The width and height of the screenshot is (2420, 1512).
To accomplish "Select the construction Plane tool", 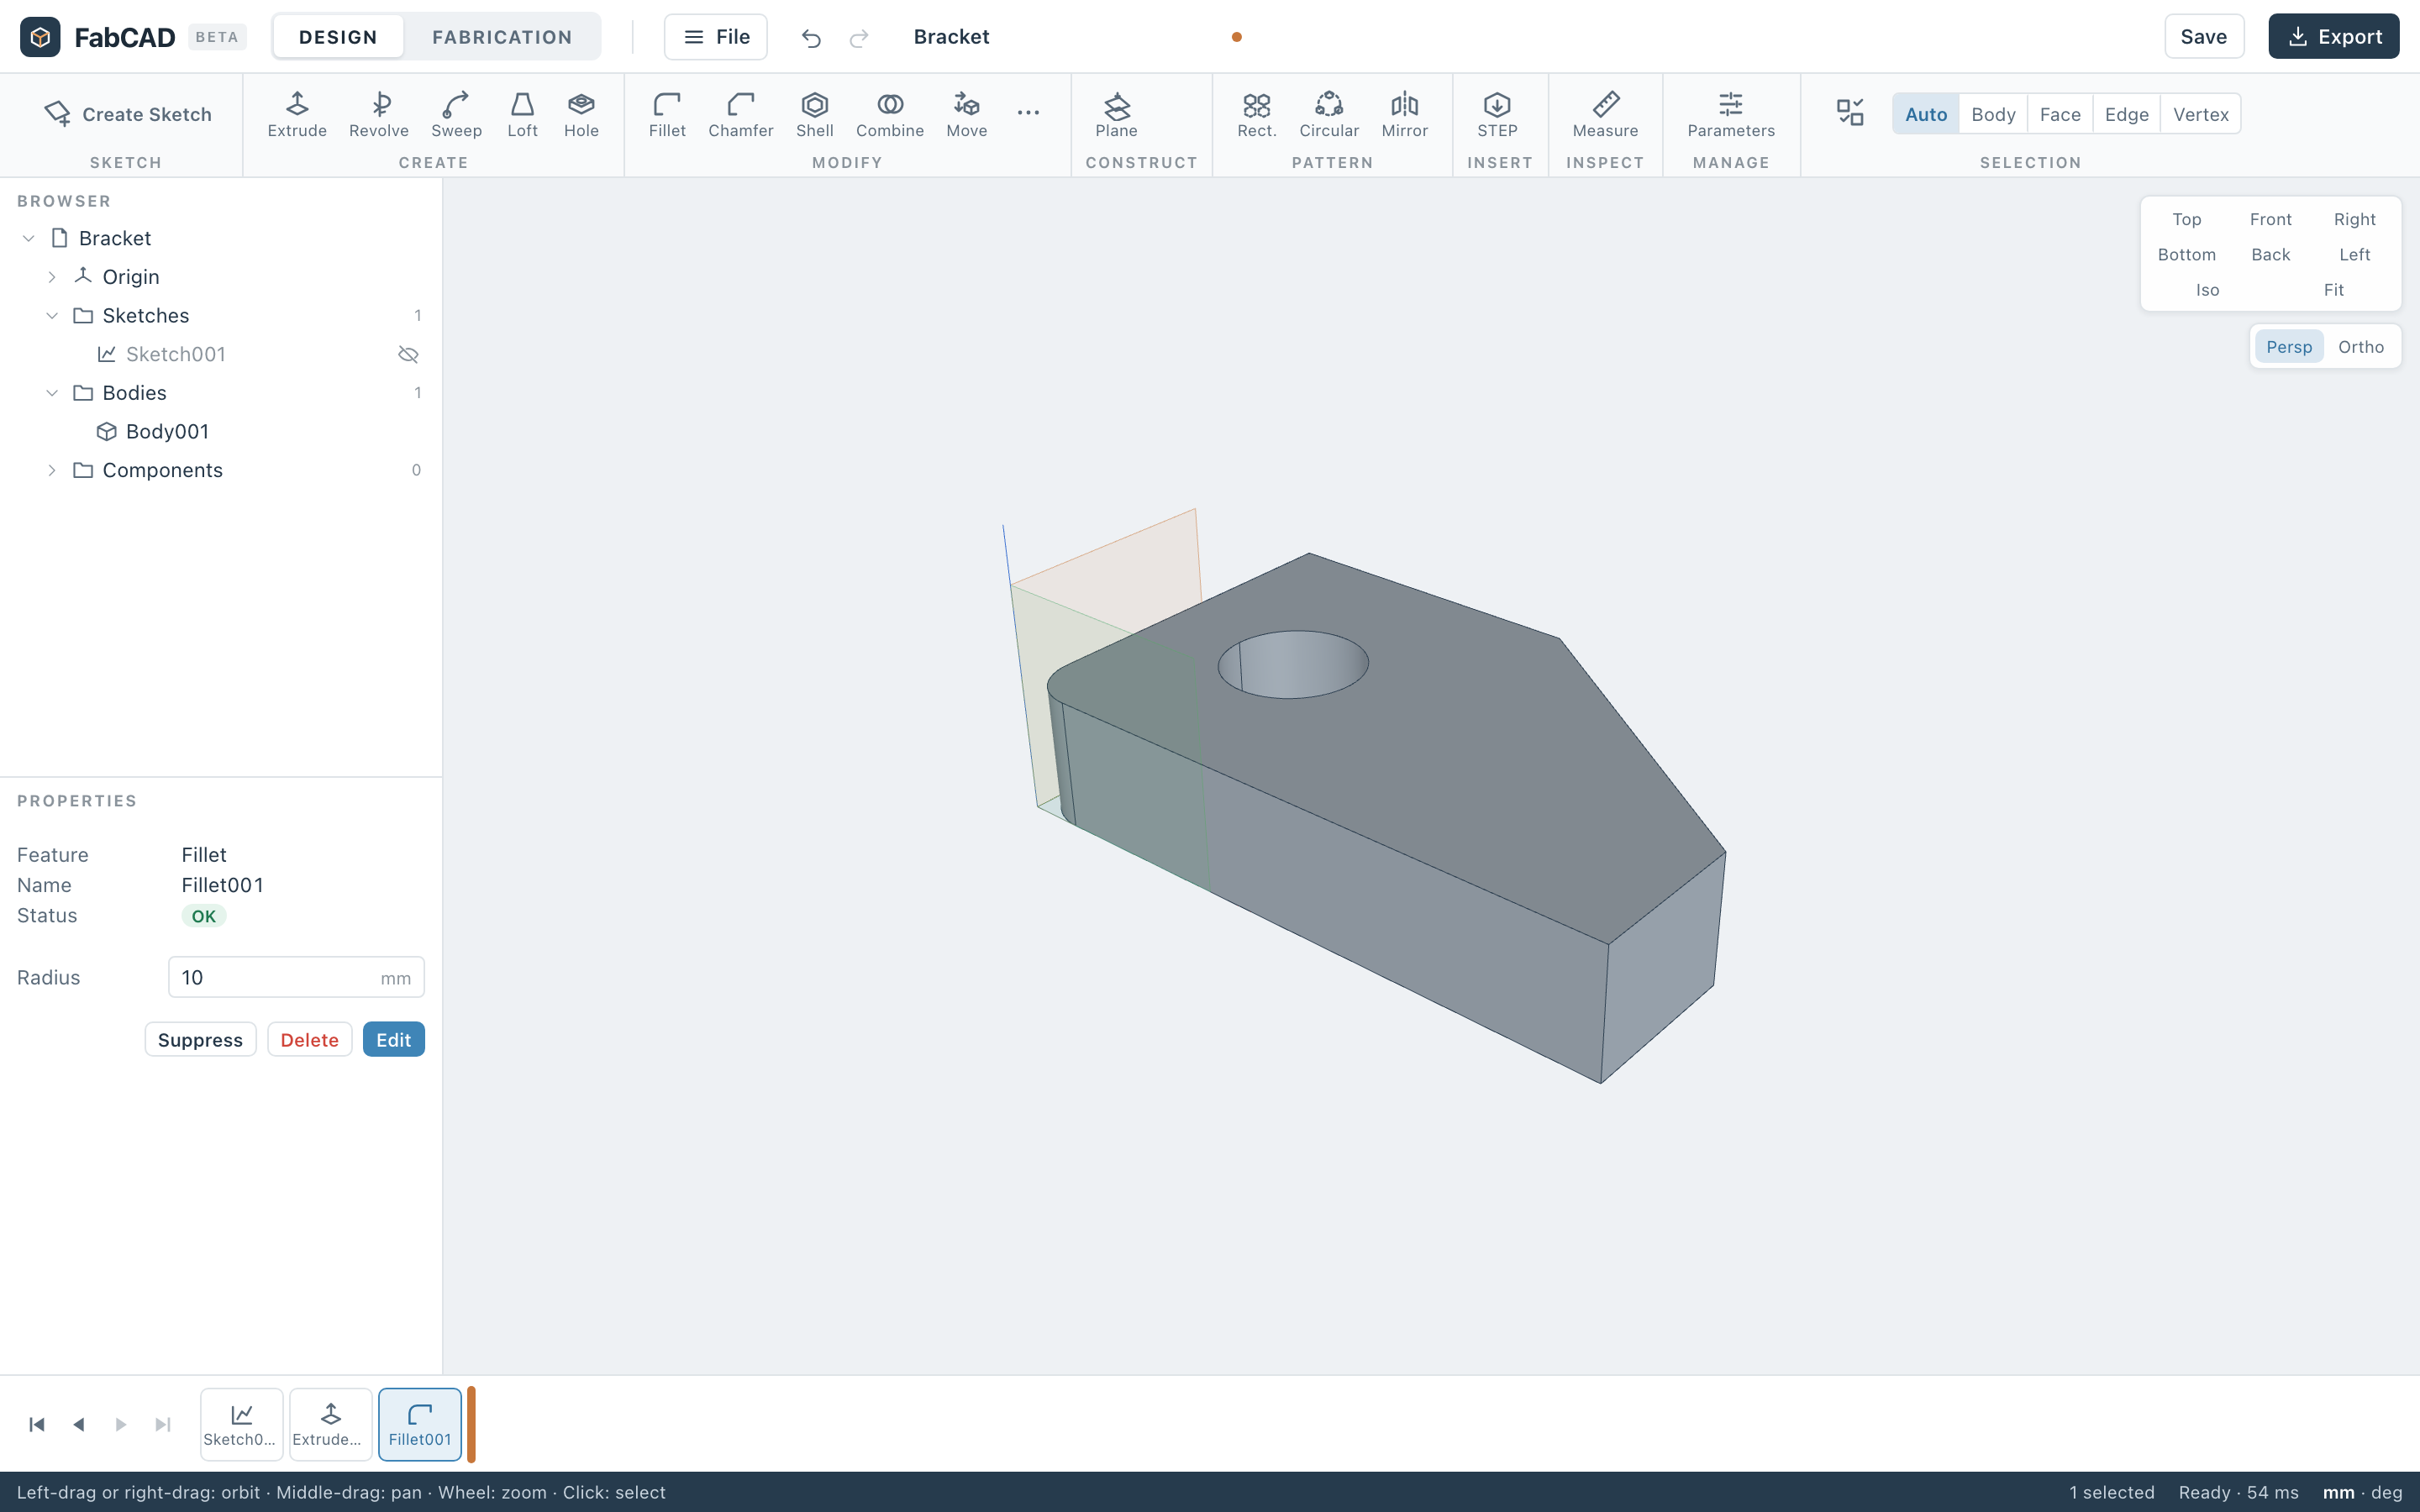I will (1116, 115).
